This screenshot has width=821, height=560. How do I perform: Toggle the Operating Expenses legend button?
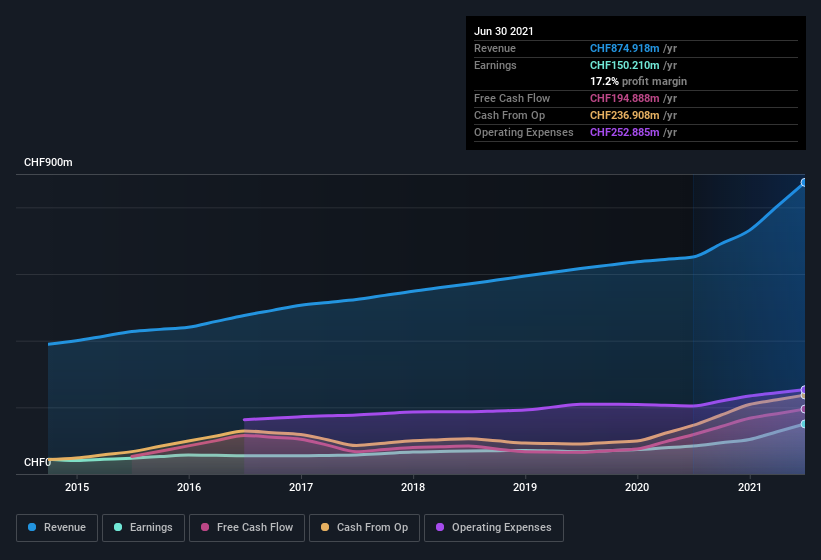click(494, 528)
